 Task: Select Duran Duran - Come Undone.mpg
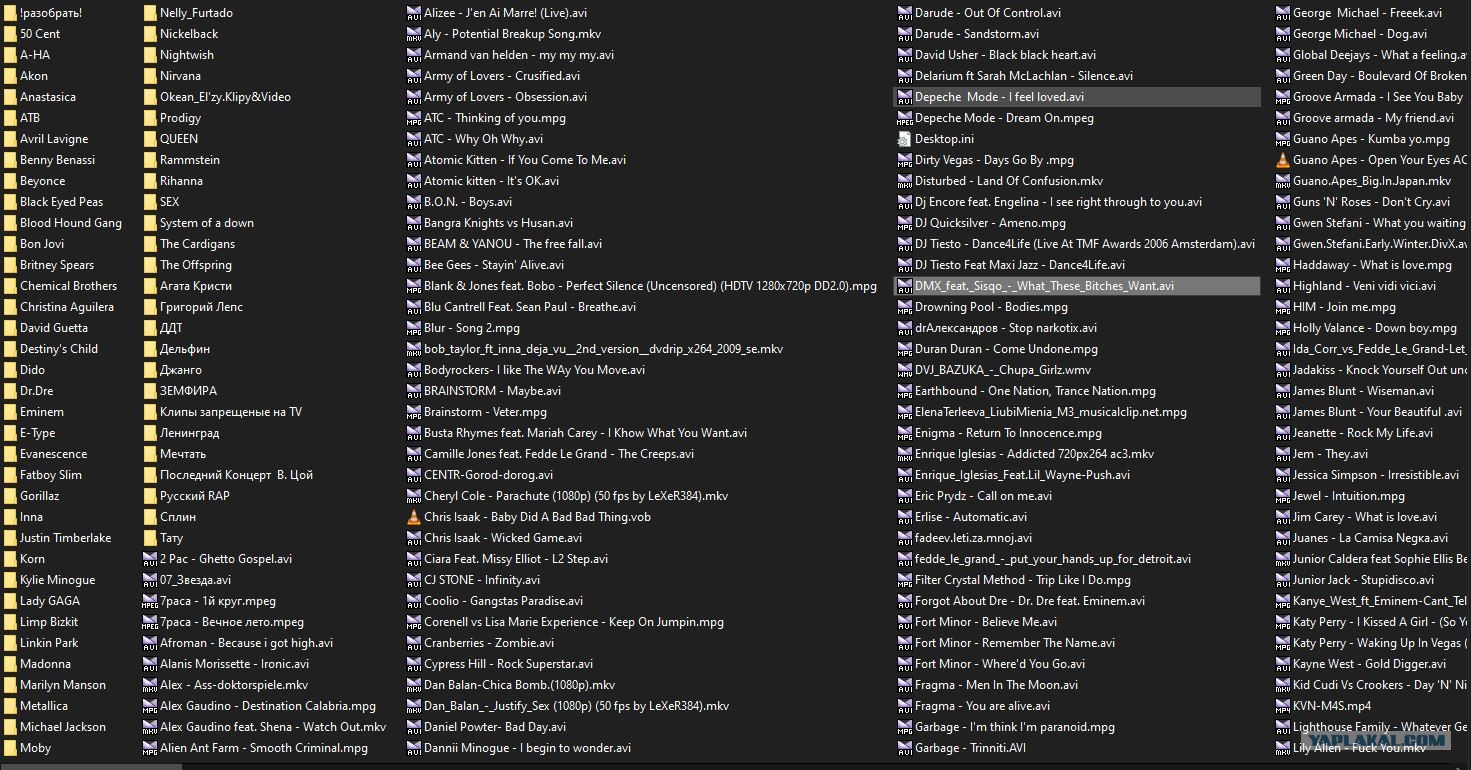tap(1006, 349)
